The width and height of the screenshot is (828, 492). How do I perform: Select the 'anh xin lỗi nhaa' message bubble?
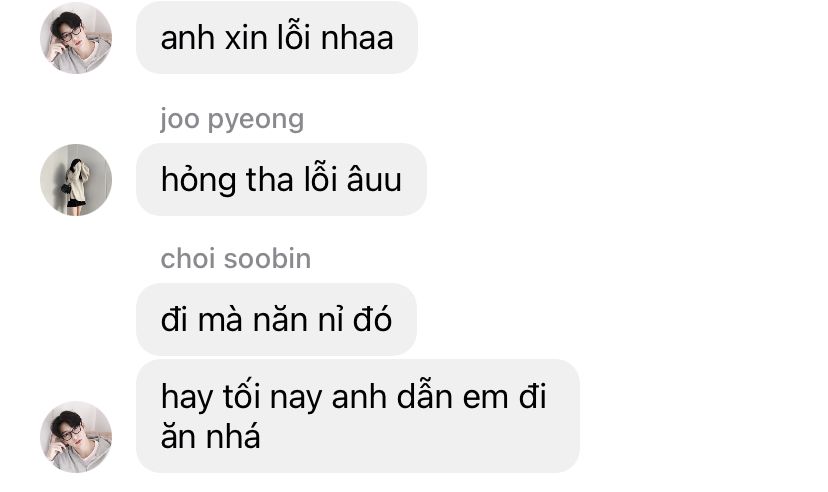(x=277, y=37)
